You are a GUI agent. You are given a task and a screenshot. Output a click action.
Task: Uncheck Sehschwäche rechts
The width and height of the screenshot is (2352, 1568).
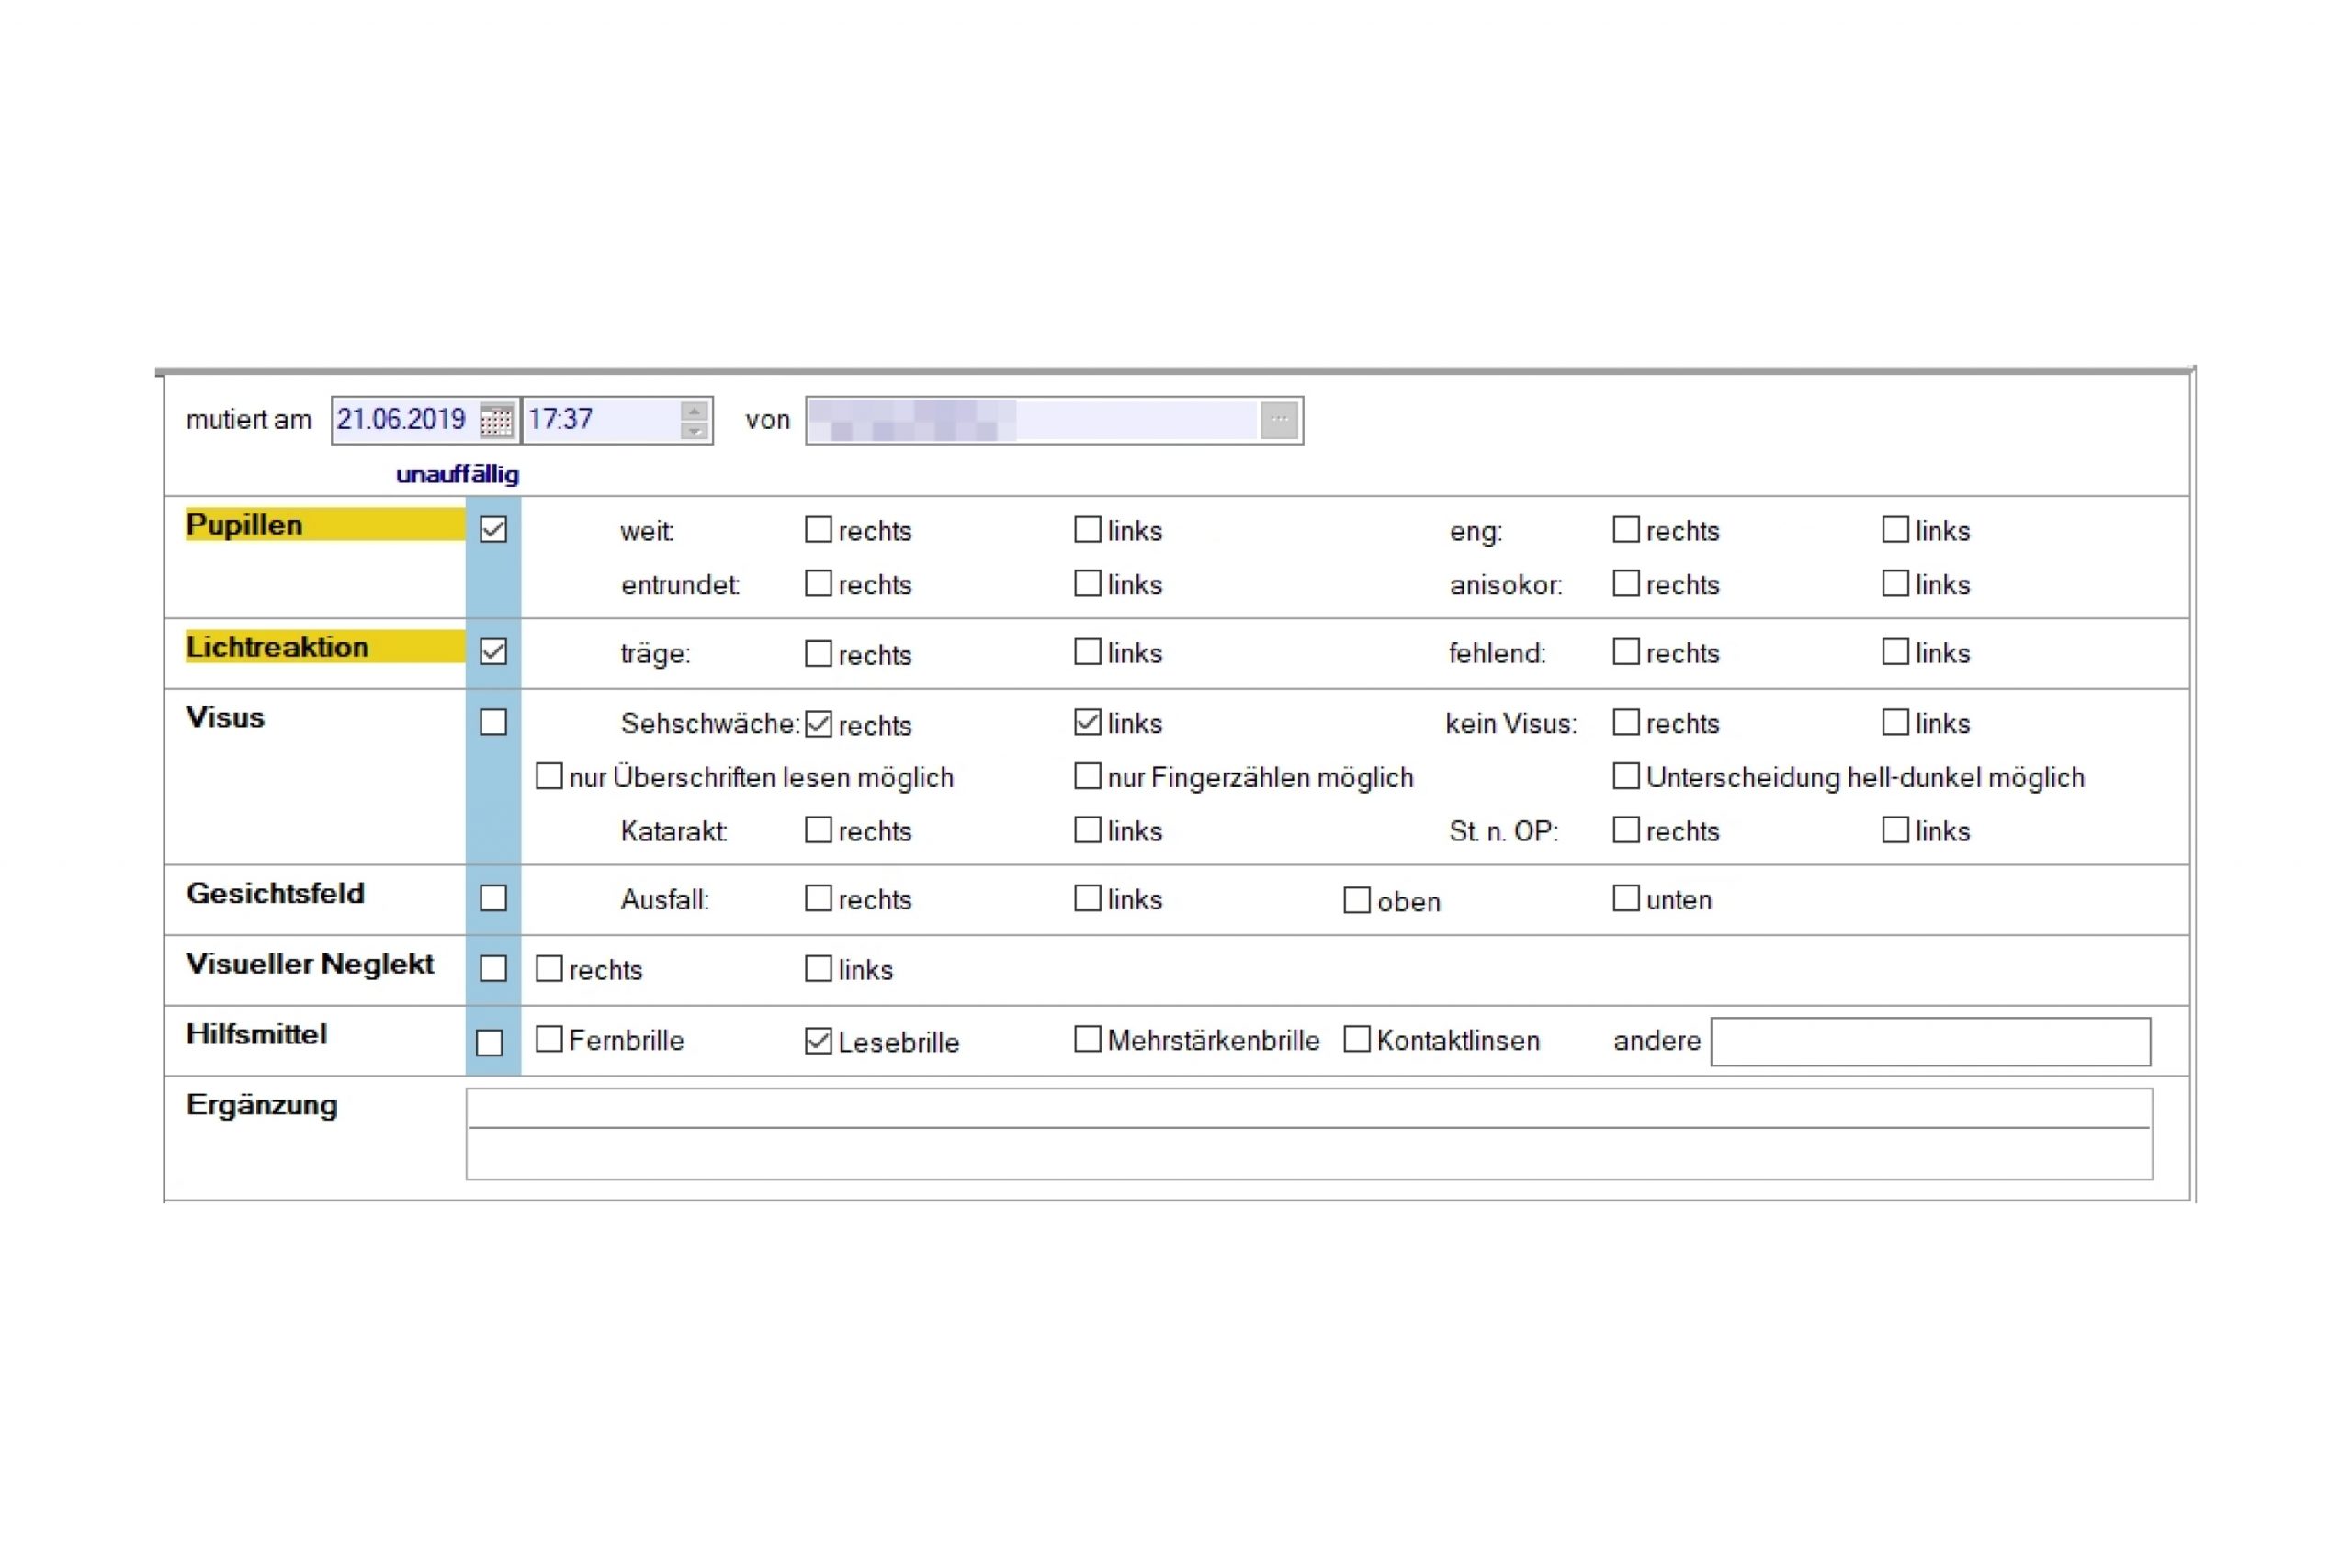tap(818, 723)
